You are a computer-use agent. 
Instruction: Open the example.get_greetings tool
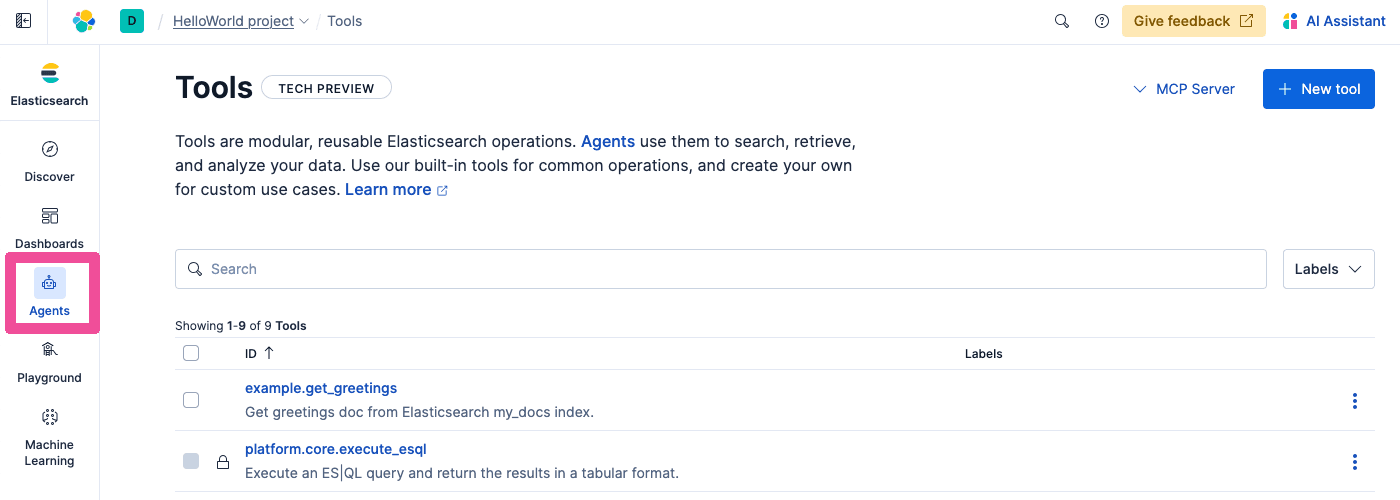tap(321, 388)
